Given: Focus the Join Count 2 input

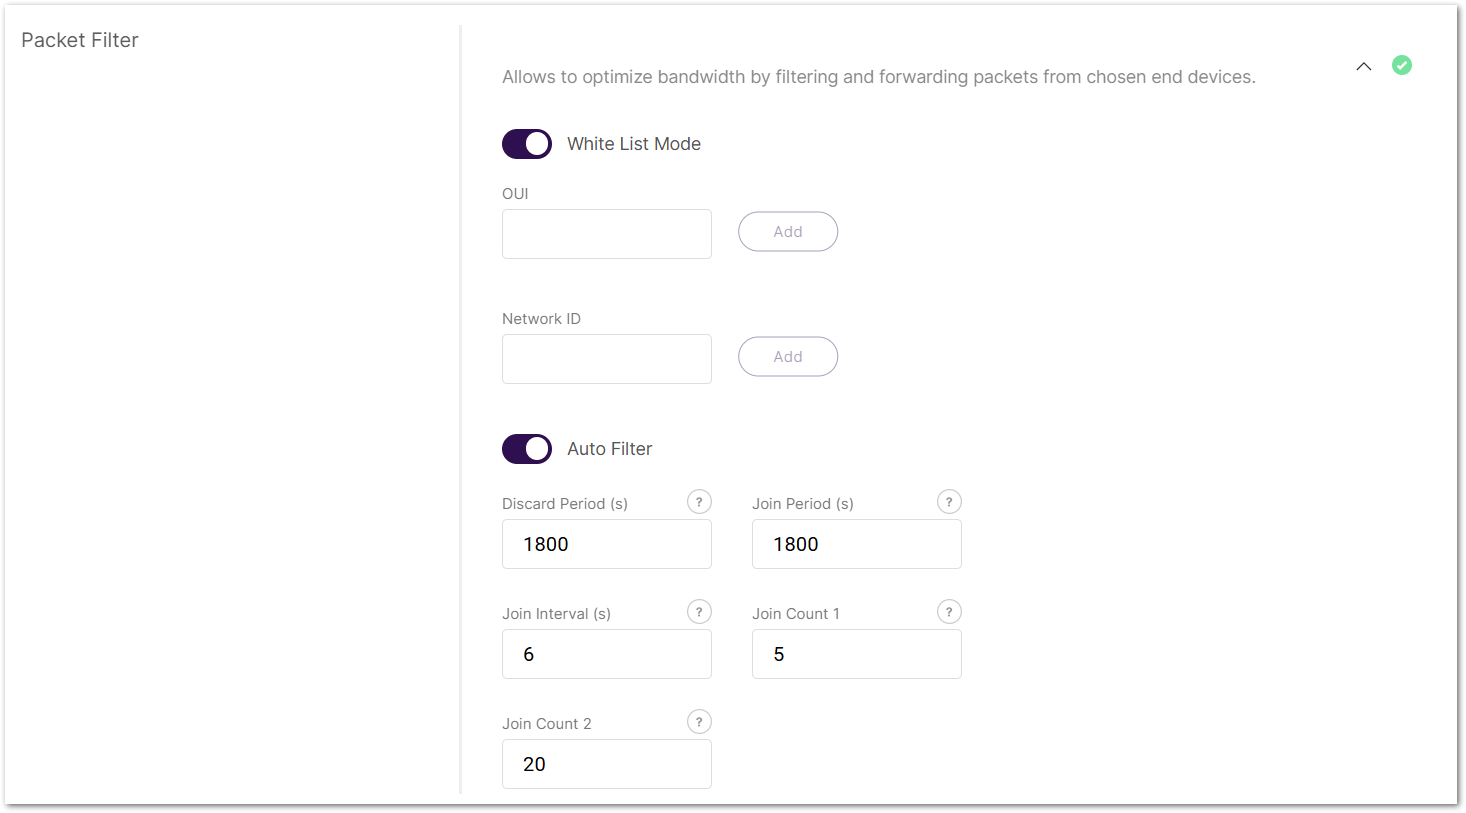Looking at the screenshot, I should [x=607, y=764].
